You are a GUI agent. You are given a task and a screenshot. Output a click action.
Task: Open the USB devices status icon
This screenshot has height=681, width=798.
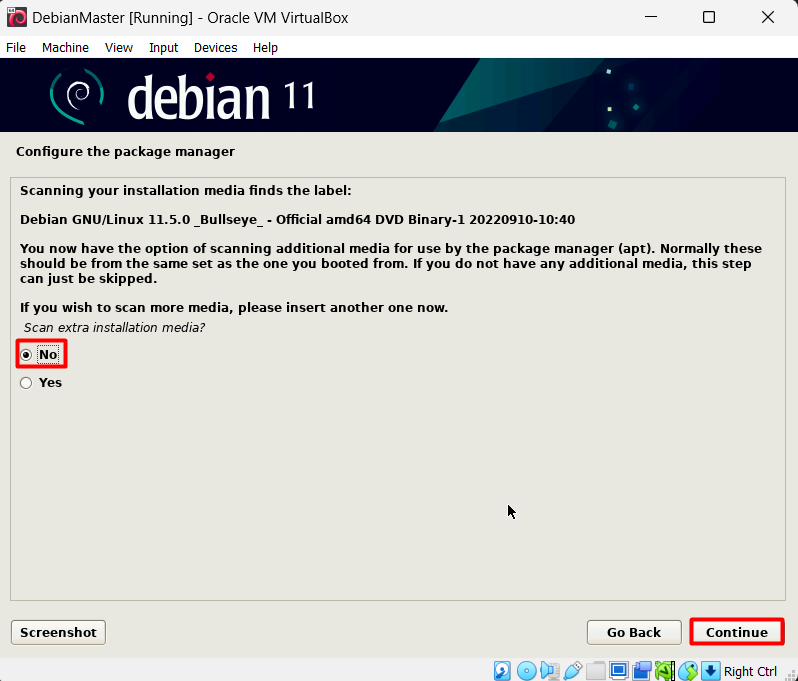coord(573,671)
